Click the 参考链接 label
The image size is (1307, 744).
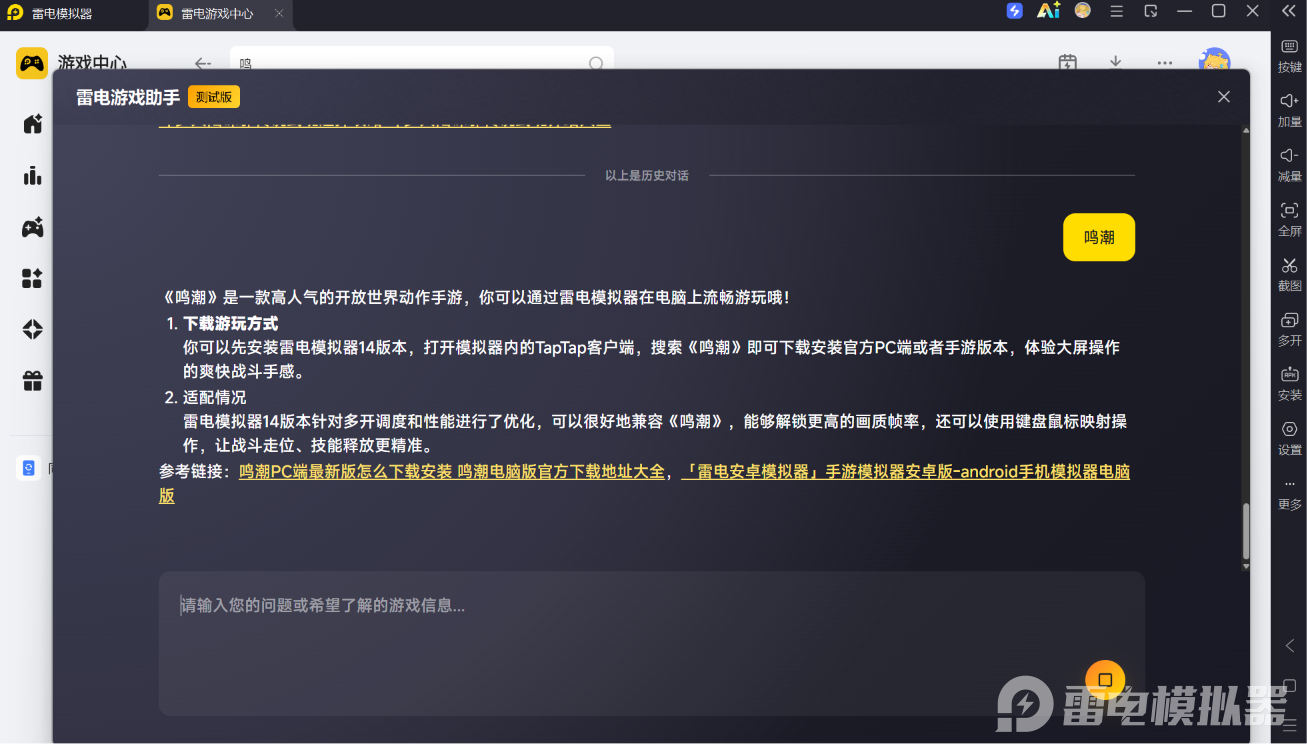(x=194, y=472)
